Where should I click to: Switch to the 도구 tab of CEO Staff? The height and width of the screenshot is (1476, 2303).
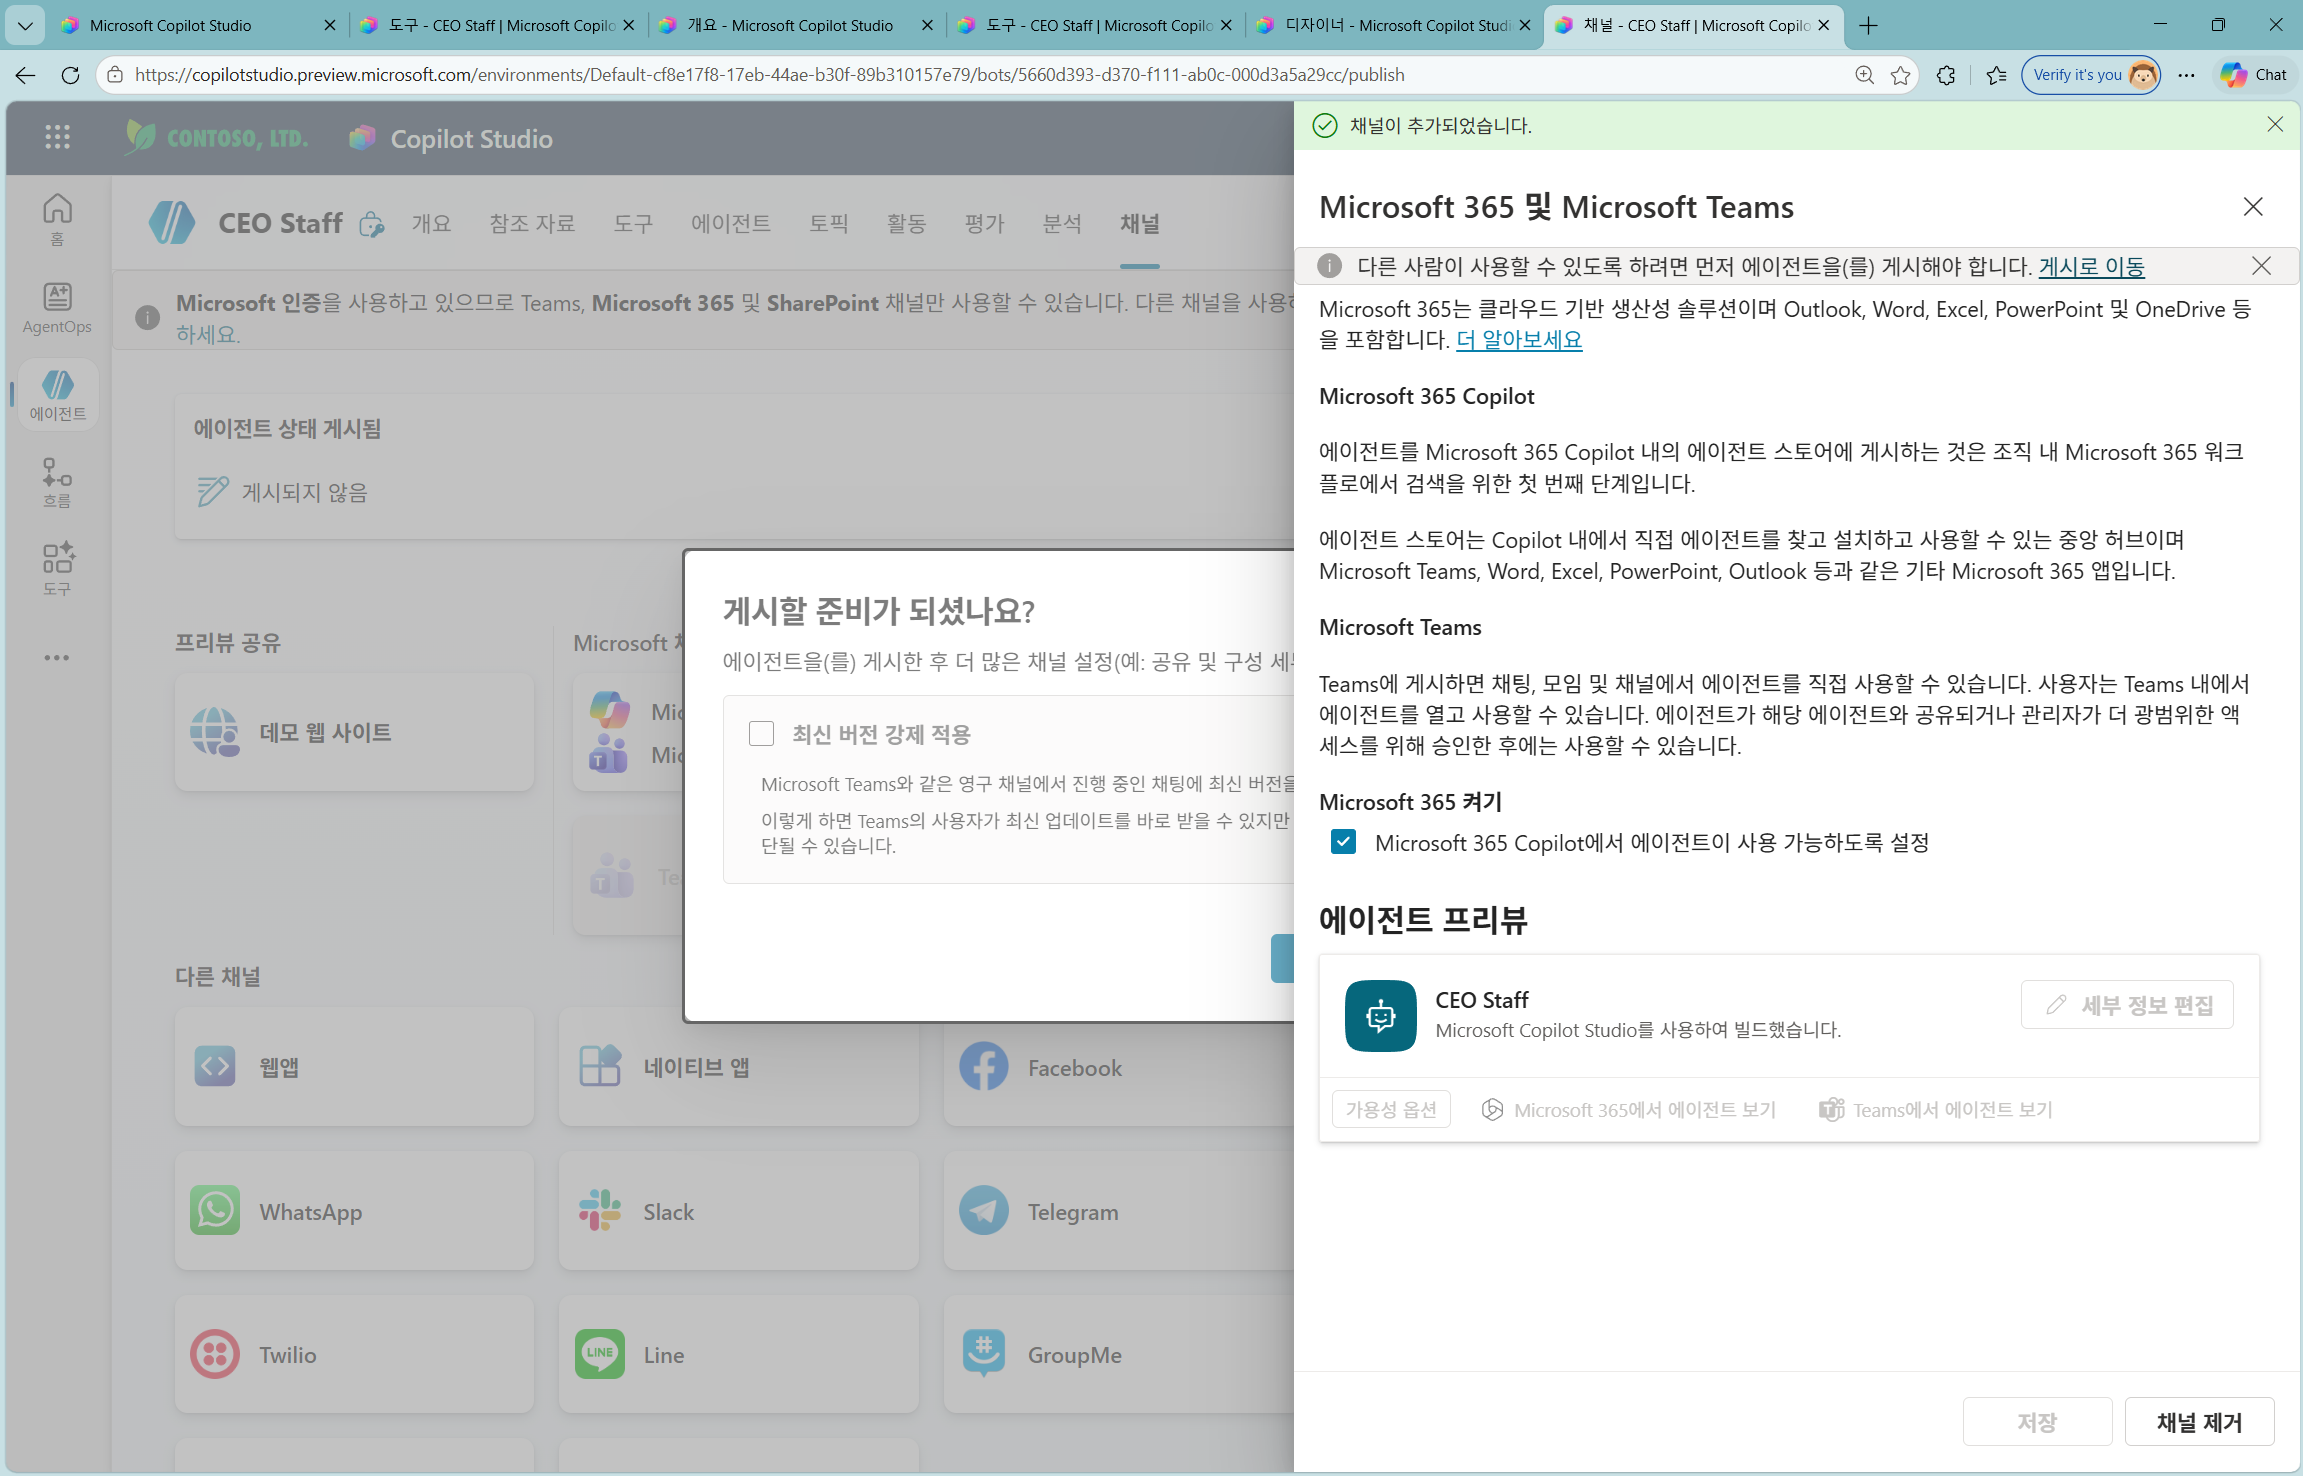(633, 224)
